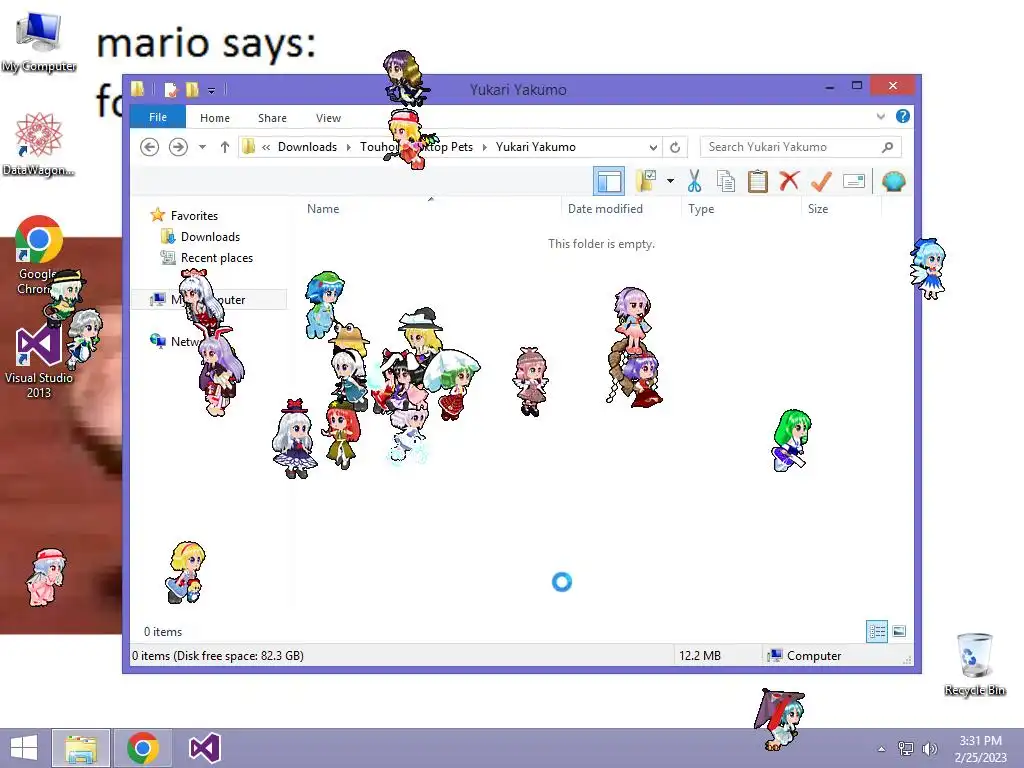The image size is (1024, 768).
Task: Click the volume speaker tray icon
Action: tap(929, 749)
